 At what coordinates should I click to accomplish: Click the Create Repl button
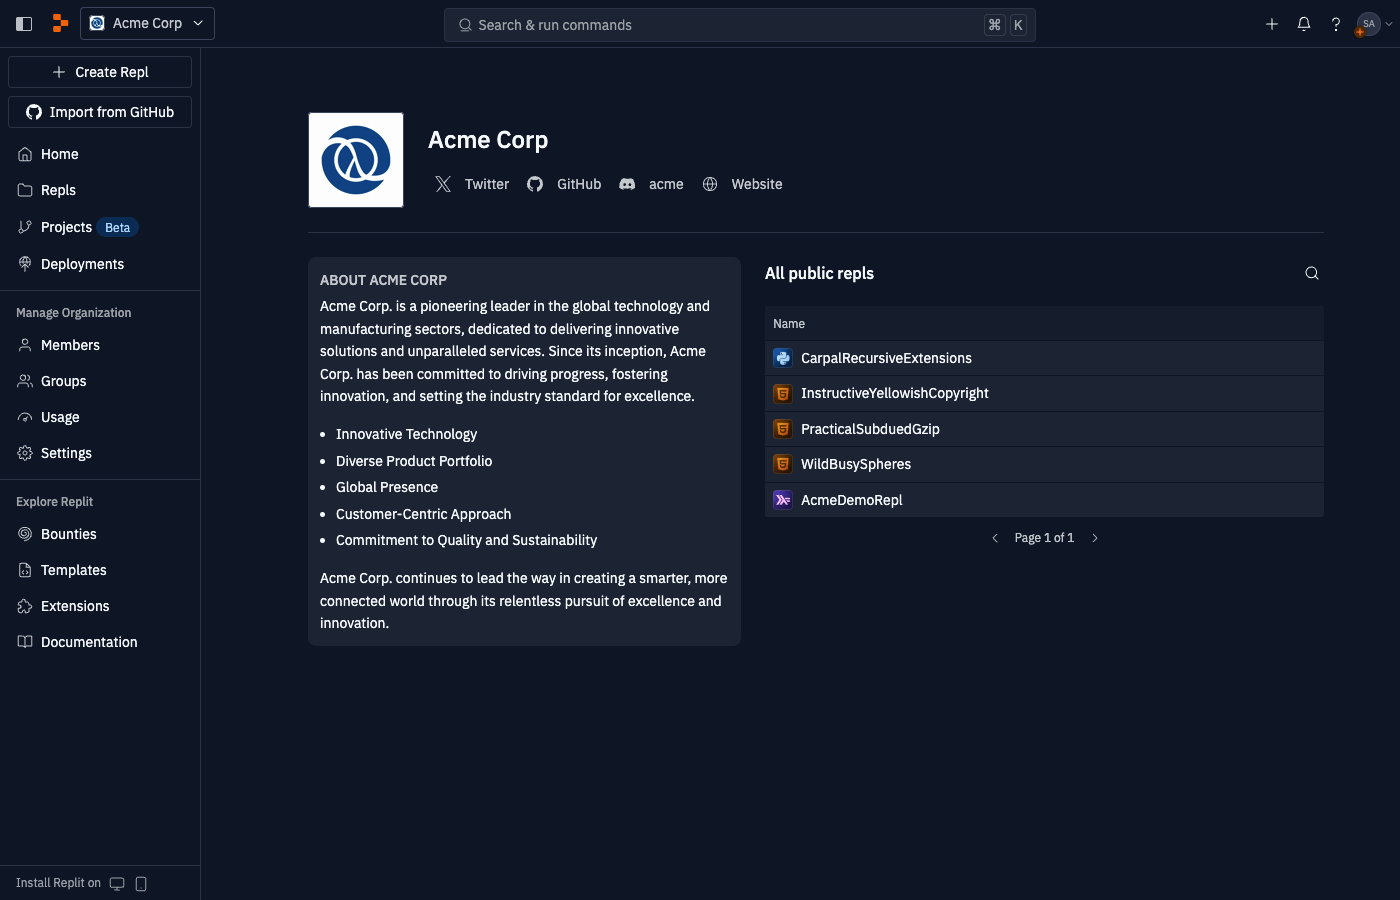[x=100, y=72]
